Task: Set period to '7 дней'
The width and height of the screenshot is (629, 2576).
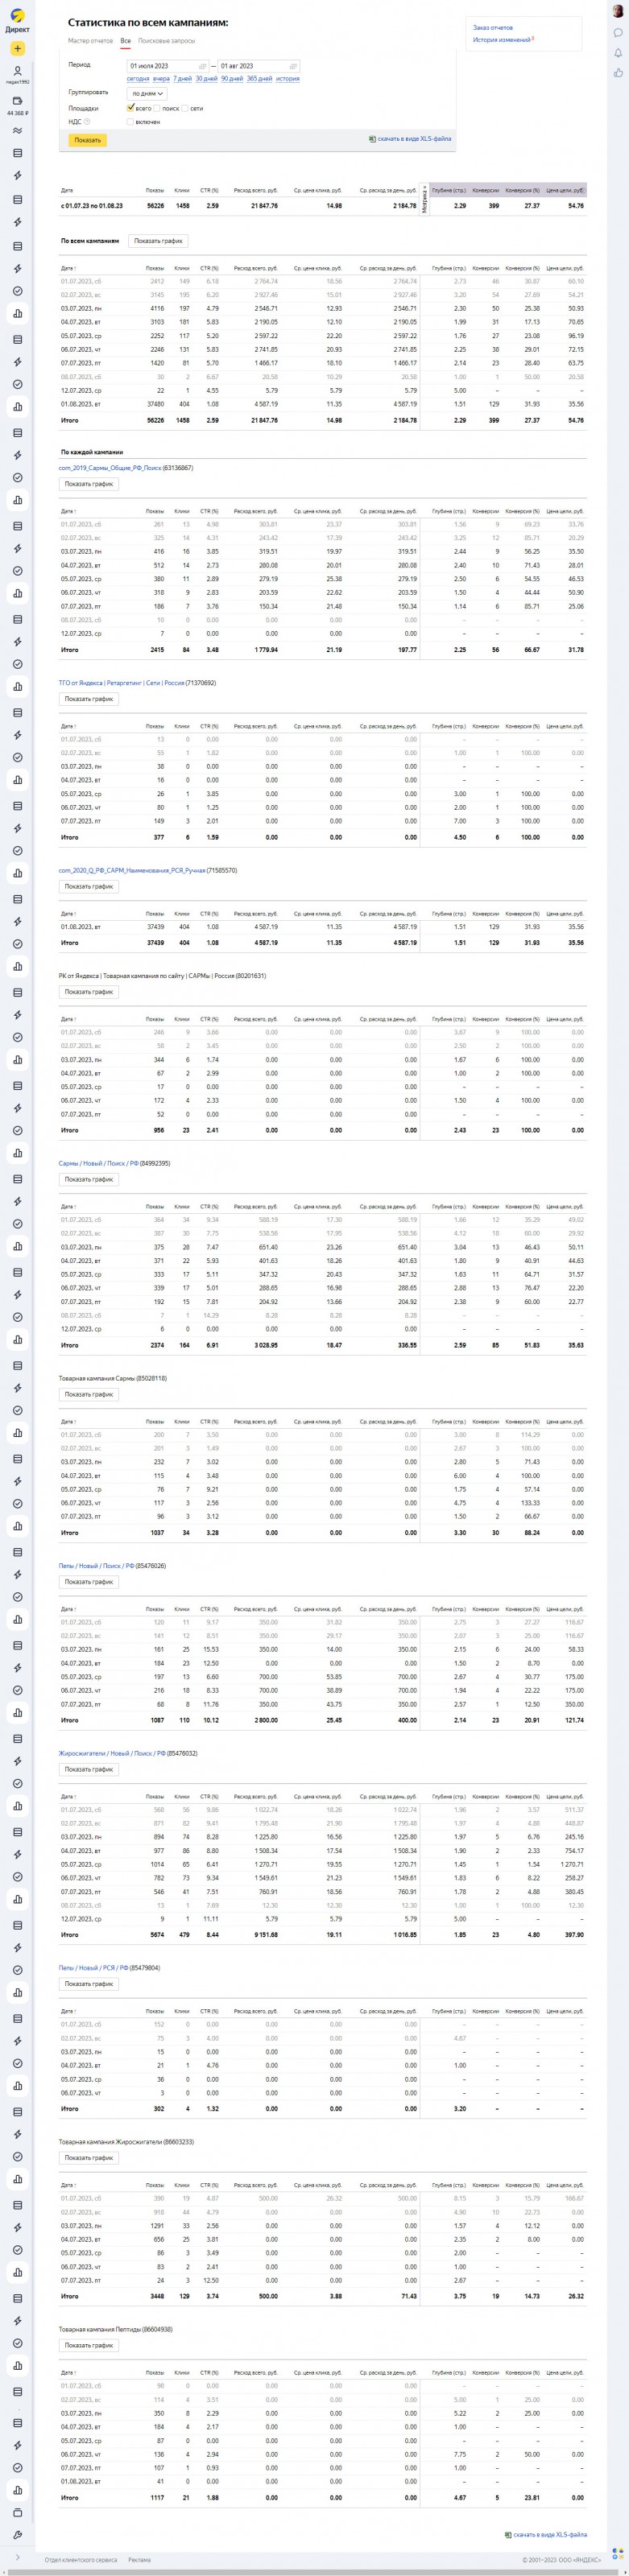Action: 182,78
